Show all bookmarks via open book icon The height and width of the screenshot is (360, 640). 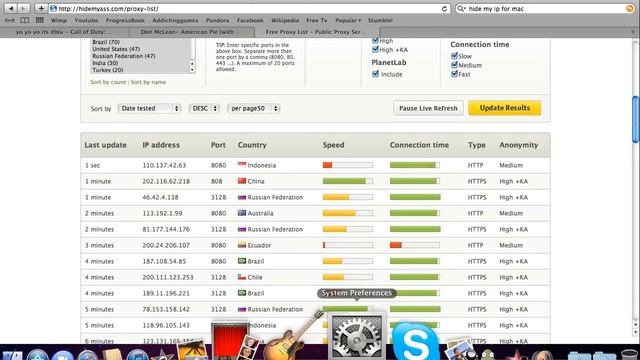[24, 20]
